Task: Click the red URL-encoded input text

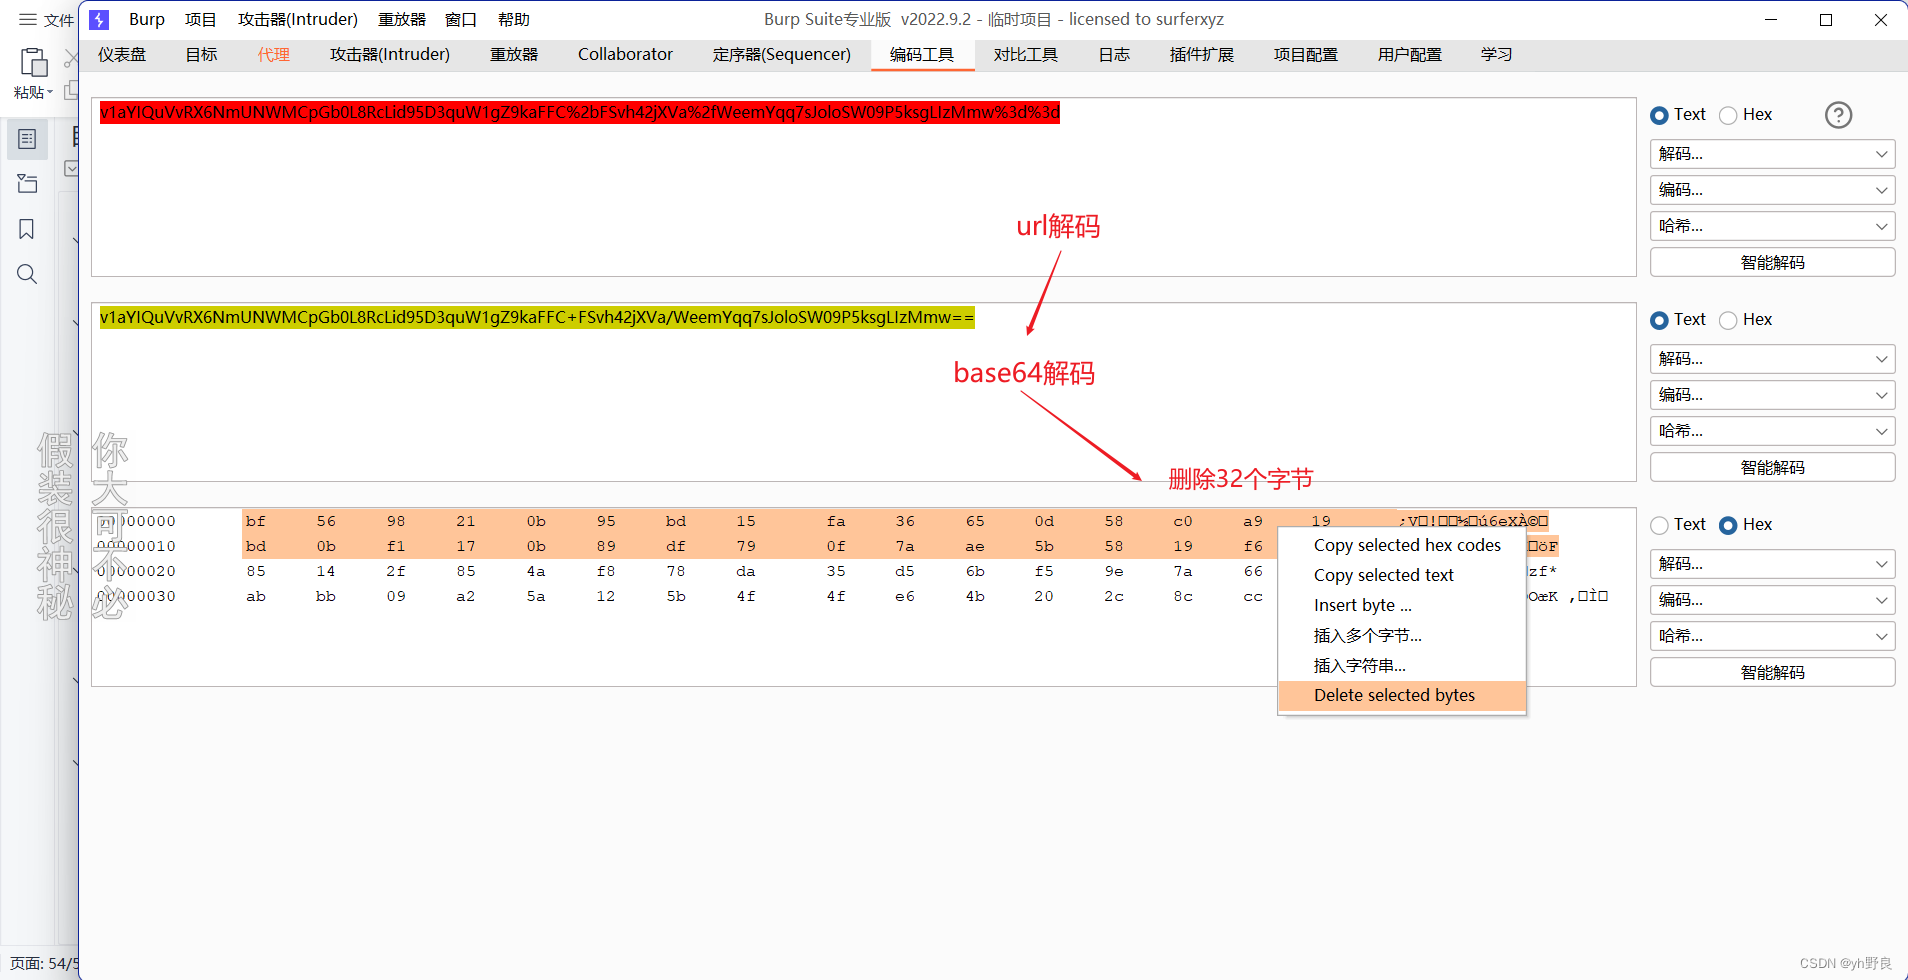Action: click(x=580, y=112)
